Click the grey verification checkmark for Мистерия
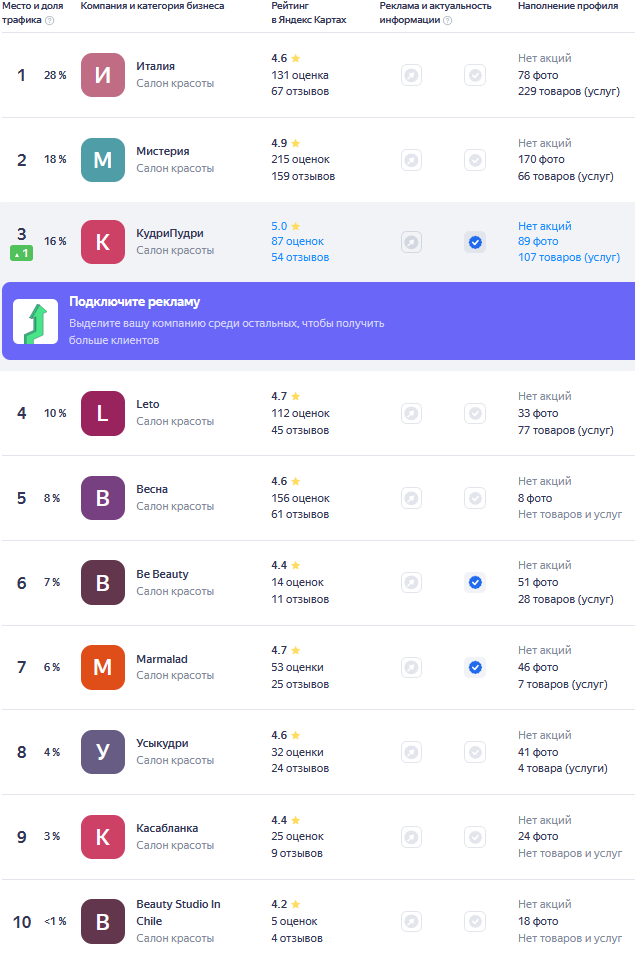Screen dimensions: 635x960 (x=475, y=160)
